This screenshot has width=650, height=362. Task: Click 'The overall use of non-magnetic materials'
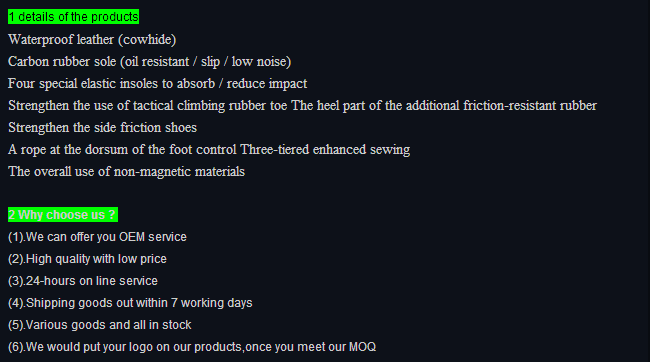point(126,172)
